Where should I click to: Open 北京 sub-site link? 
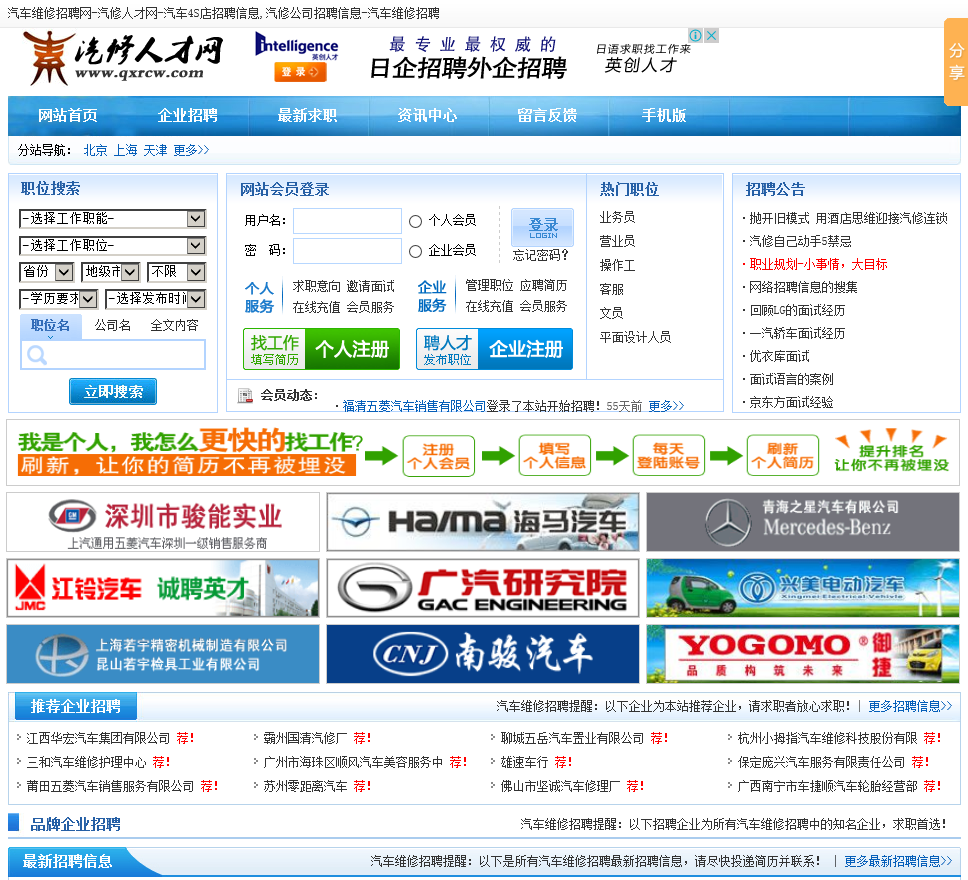point(96,150)
